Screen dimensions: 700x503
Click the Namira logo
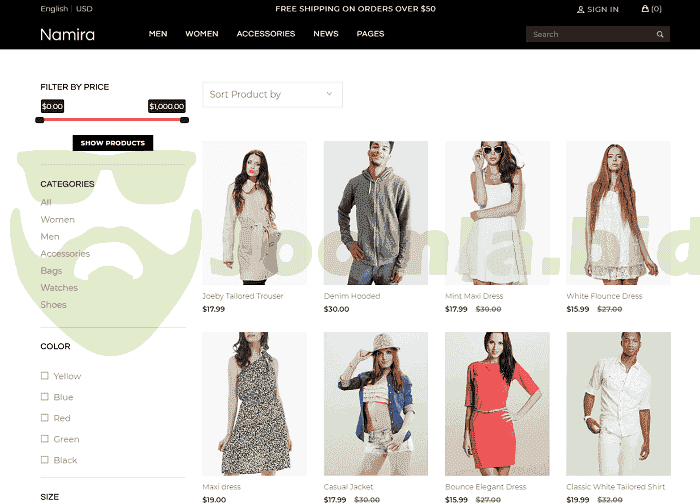point(67,34)
